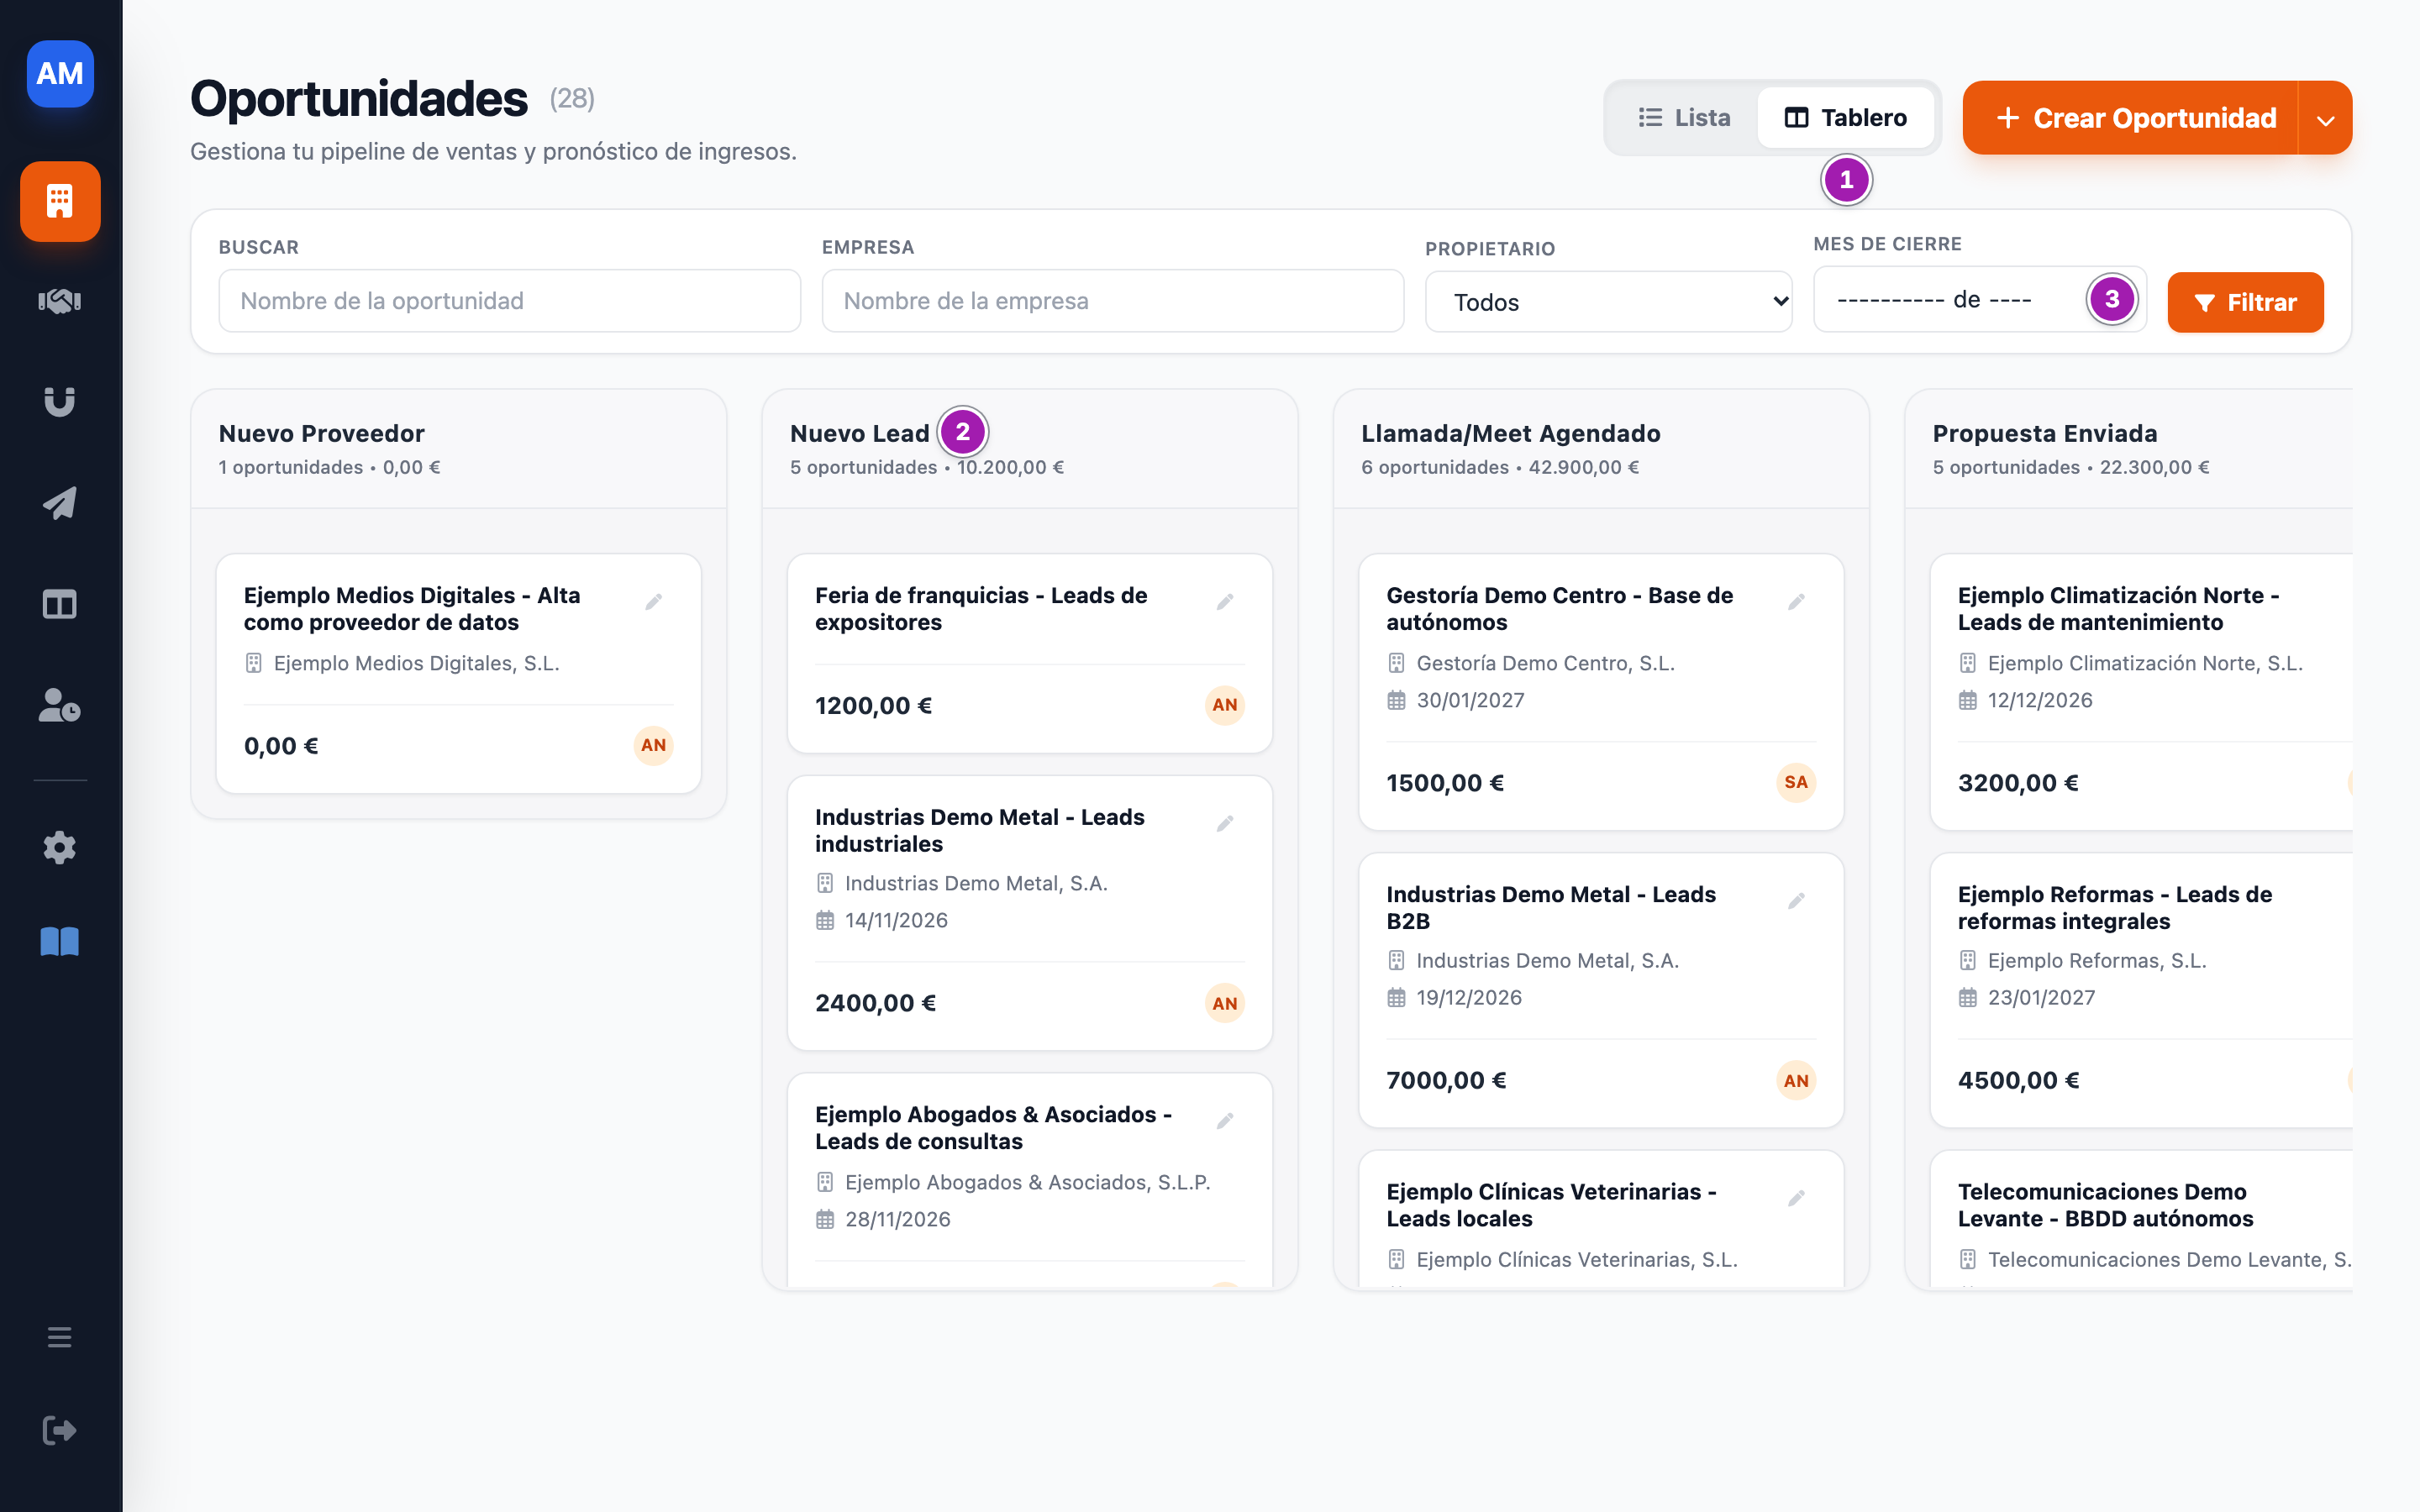
Task: Click the 7000,00 € amount
Action: coord(1446,1080)
